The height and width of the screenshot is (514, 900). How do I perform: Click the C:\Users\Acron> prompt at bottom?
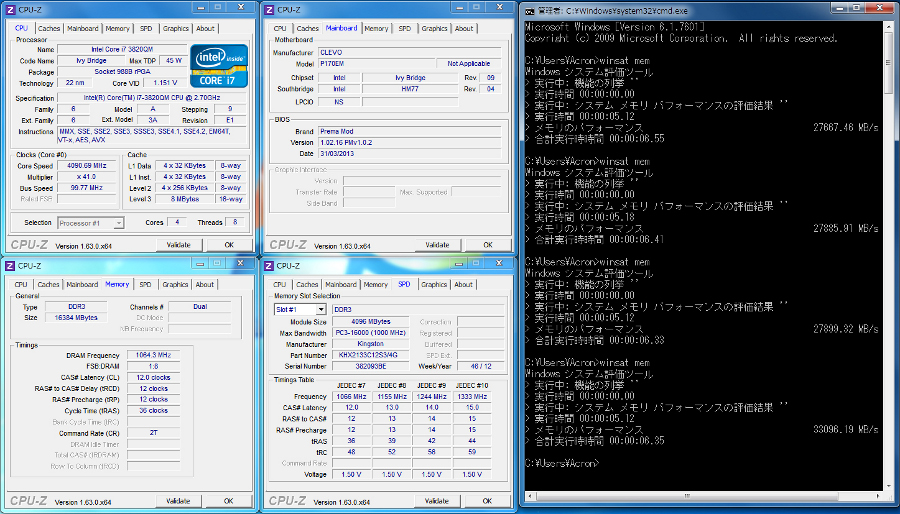[562, 463]
